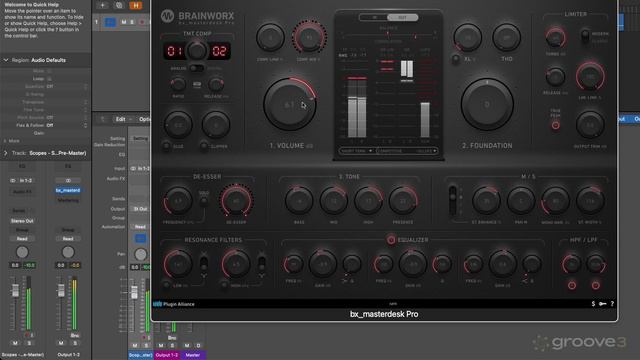Open the dollar sign store icon
The width and height of the screenshot is (640, 360).
coord(593,304)
